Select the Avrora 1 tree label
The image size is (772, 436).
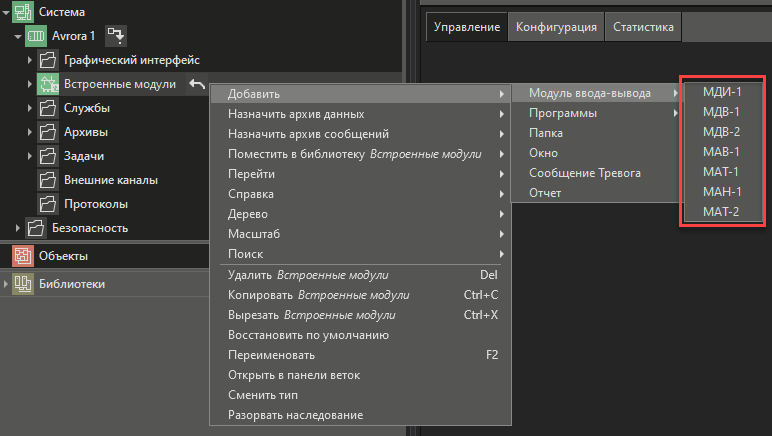coord(73,36)
